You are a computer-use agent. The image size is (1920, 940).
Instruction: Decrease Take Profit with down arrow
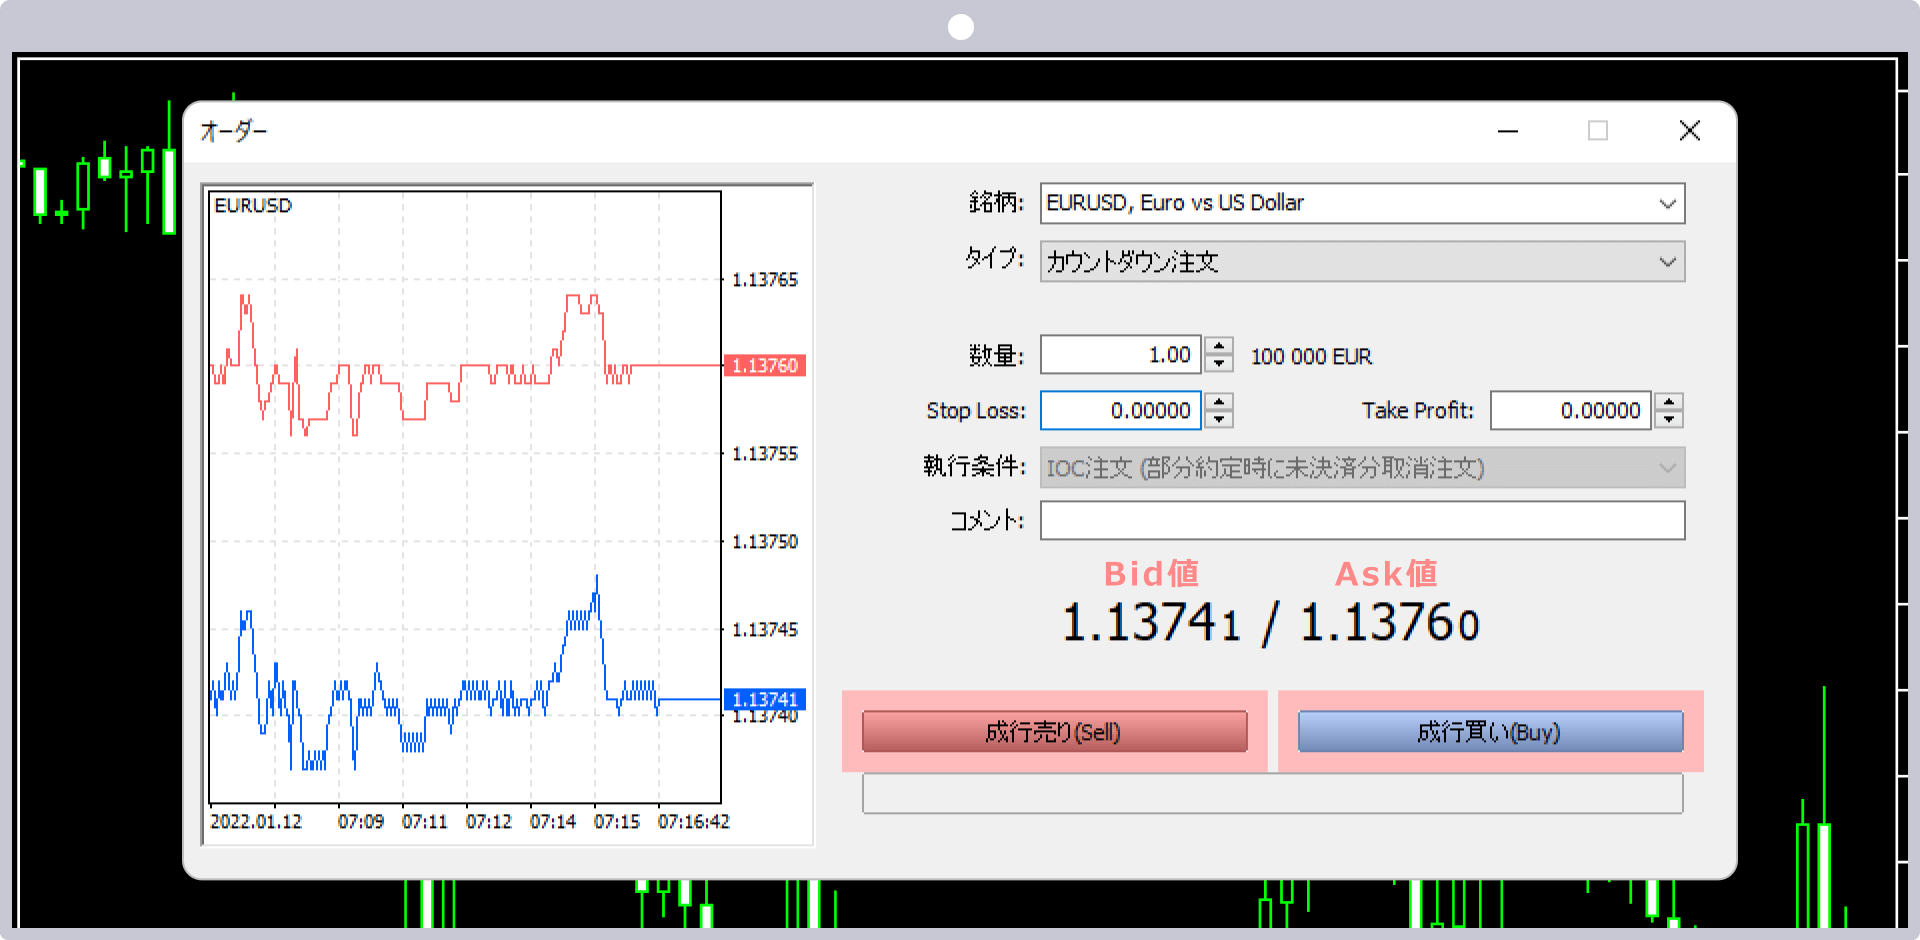1669,420
